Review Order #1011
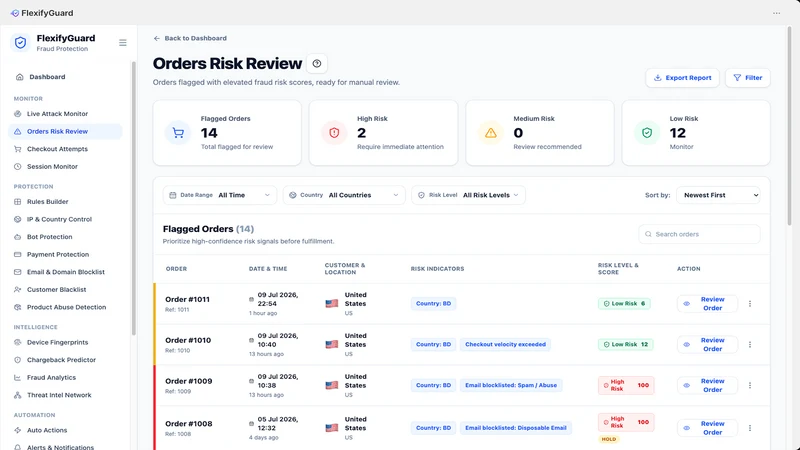800x450 pixels. pos(707,304)
